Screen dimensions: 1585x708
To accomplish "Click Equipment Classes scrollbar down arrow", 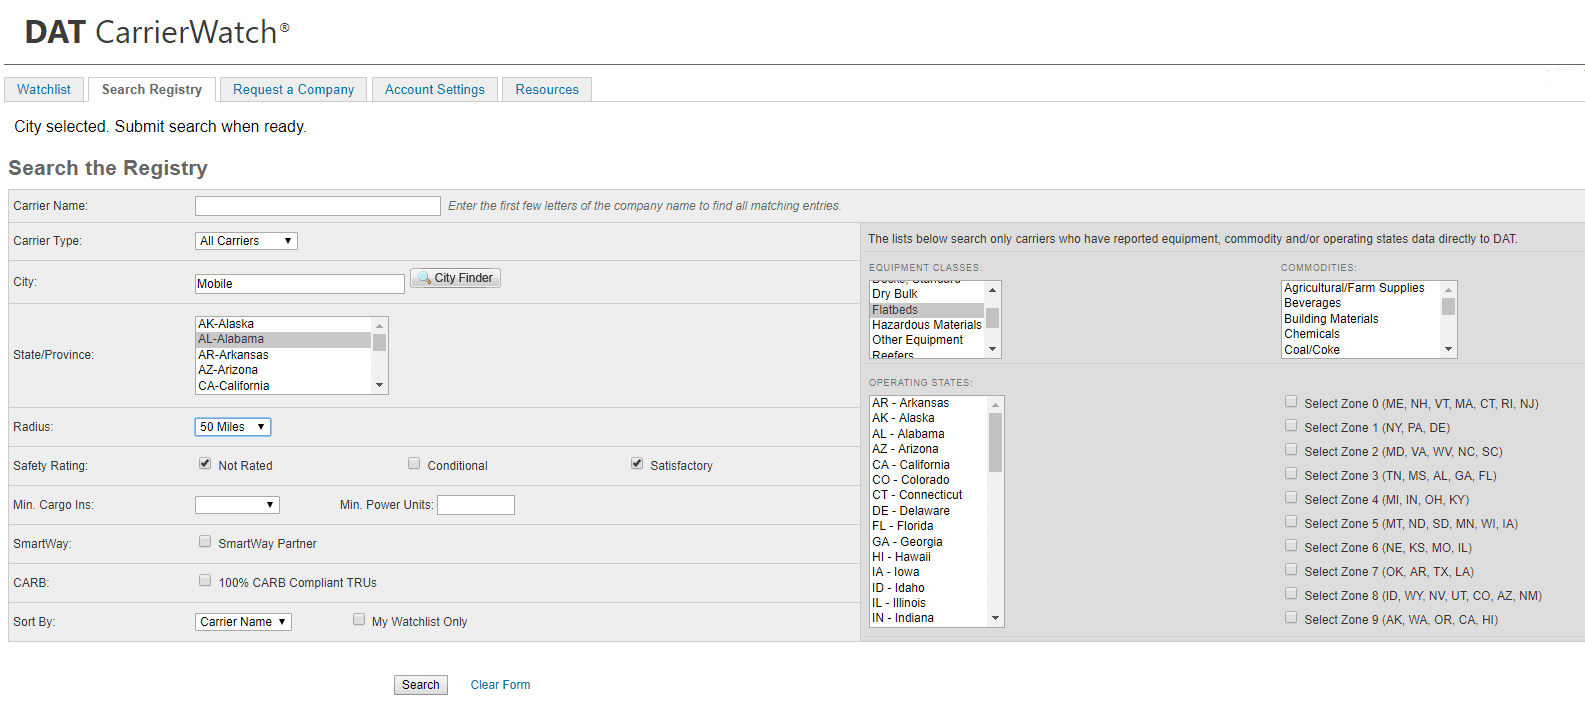I will [x=993, y=349].
